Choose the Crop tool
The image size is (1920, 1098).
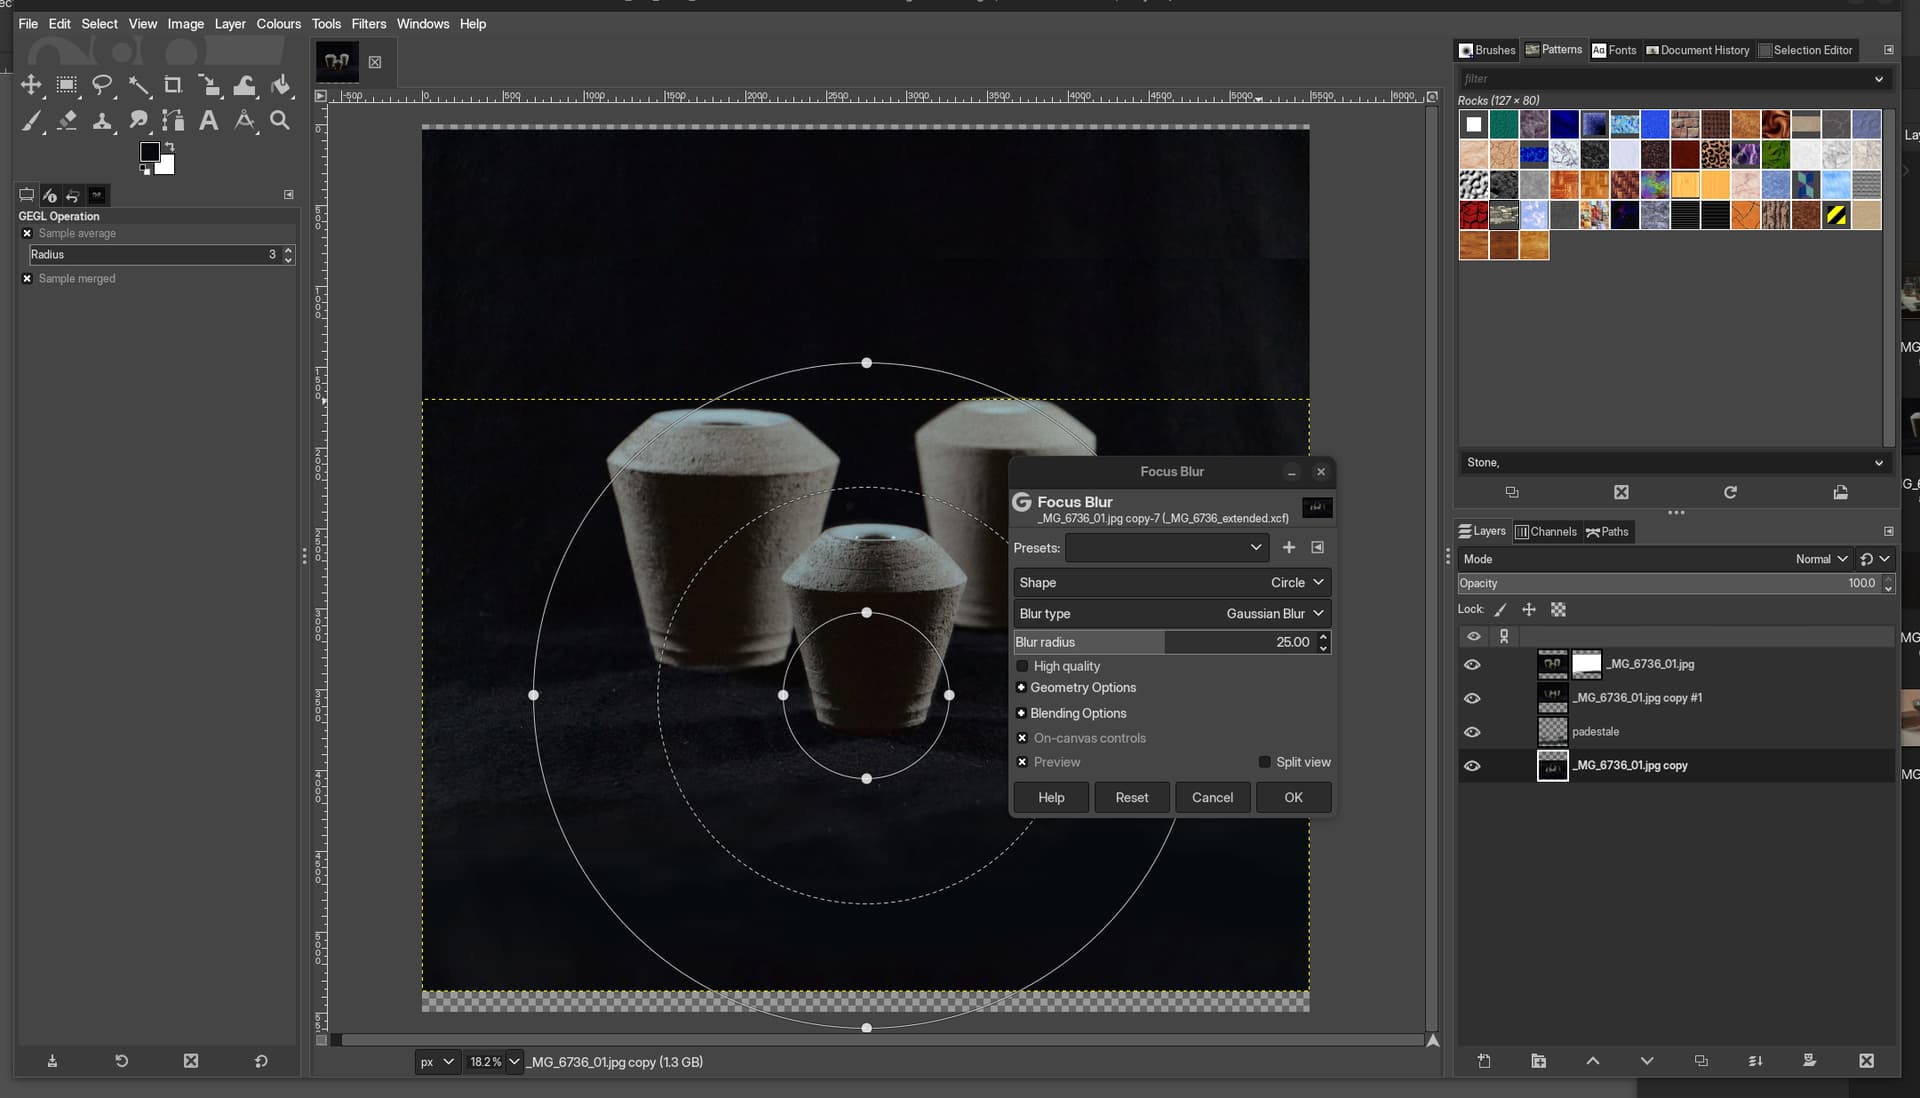point(173,85)
